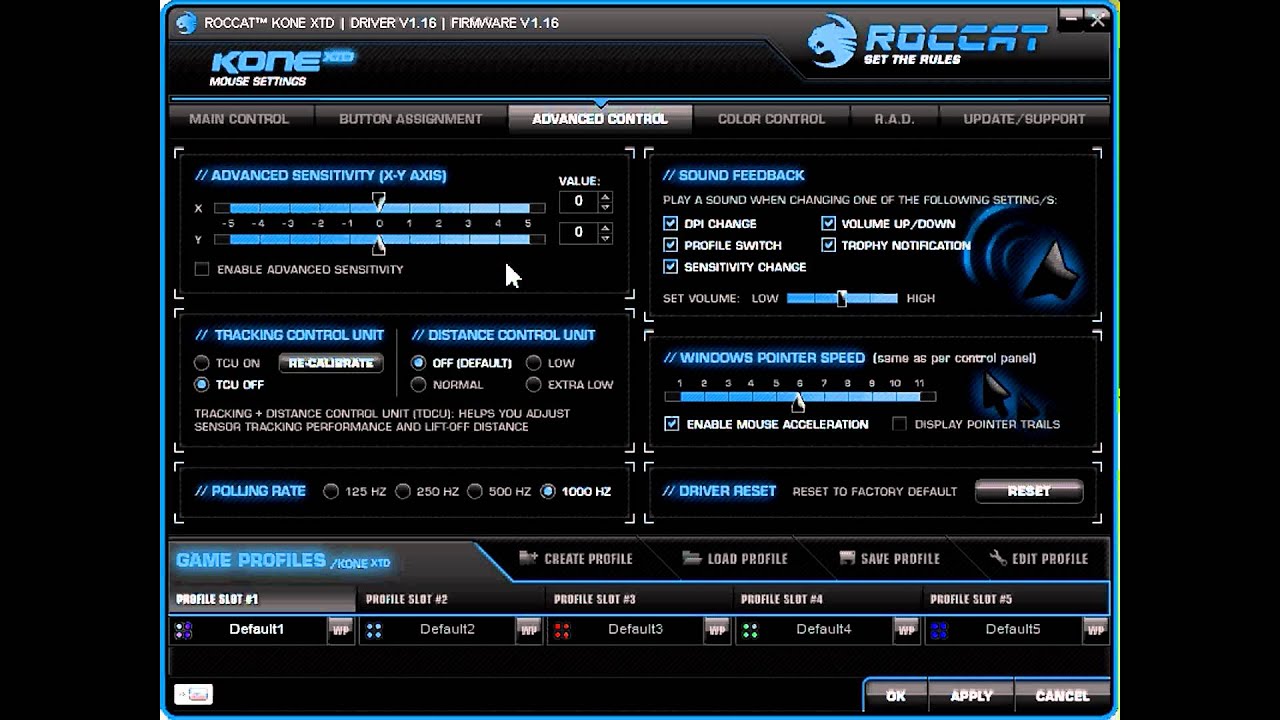
Task: Disable Enable Mouse Acceleration checkbox
Action: click(672, 424)
